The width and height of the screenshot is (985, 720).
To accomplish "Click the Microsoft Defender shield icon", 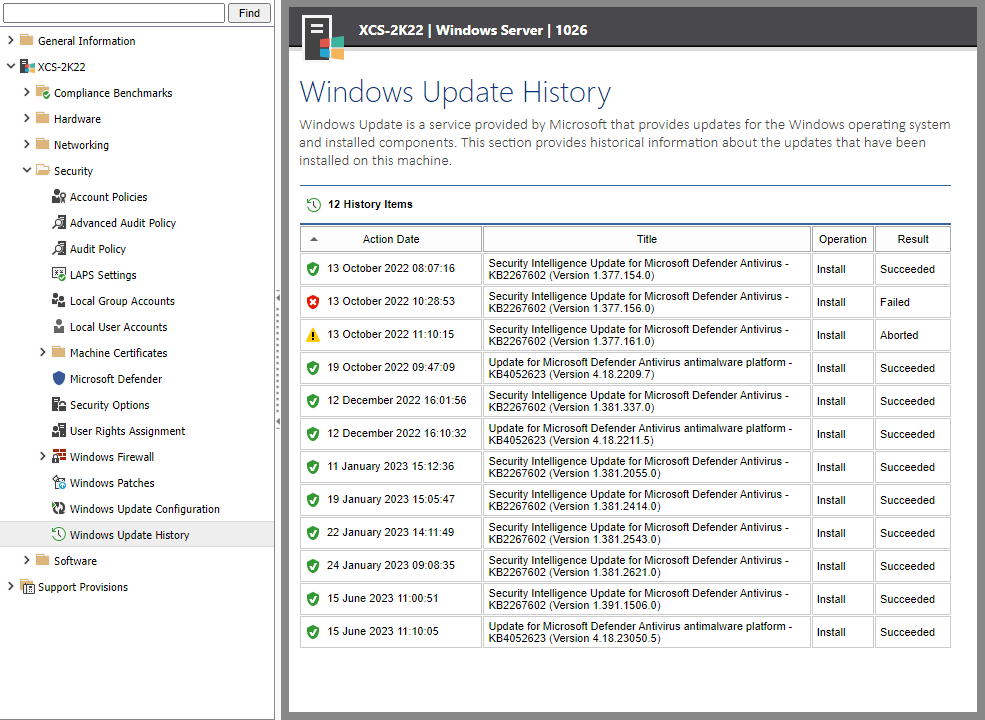I will pyautogui.click(x=58, y=378).
